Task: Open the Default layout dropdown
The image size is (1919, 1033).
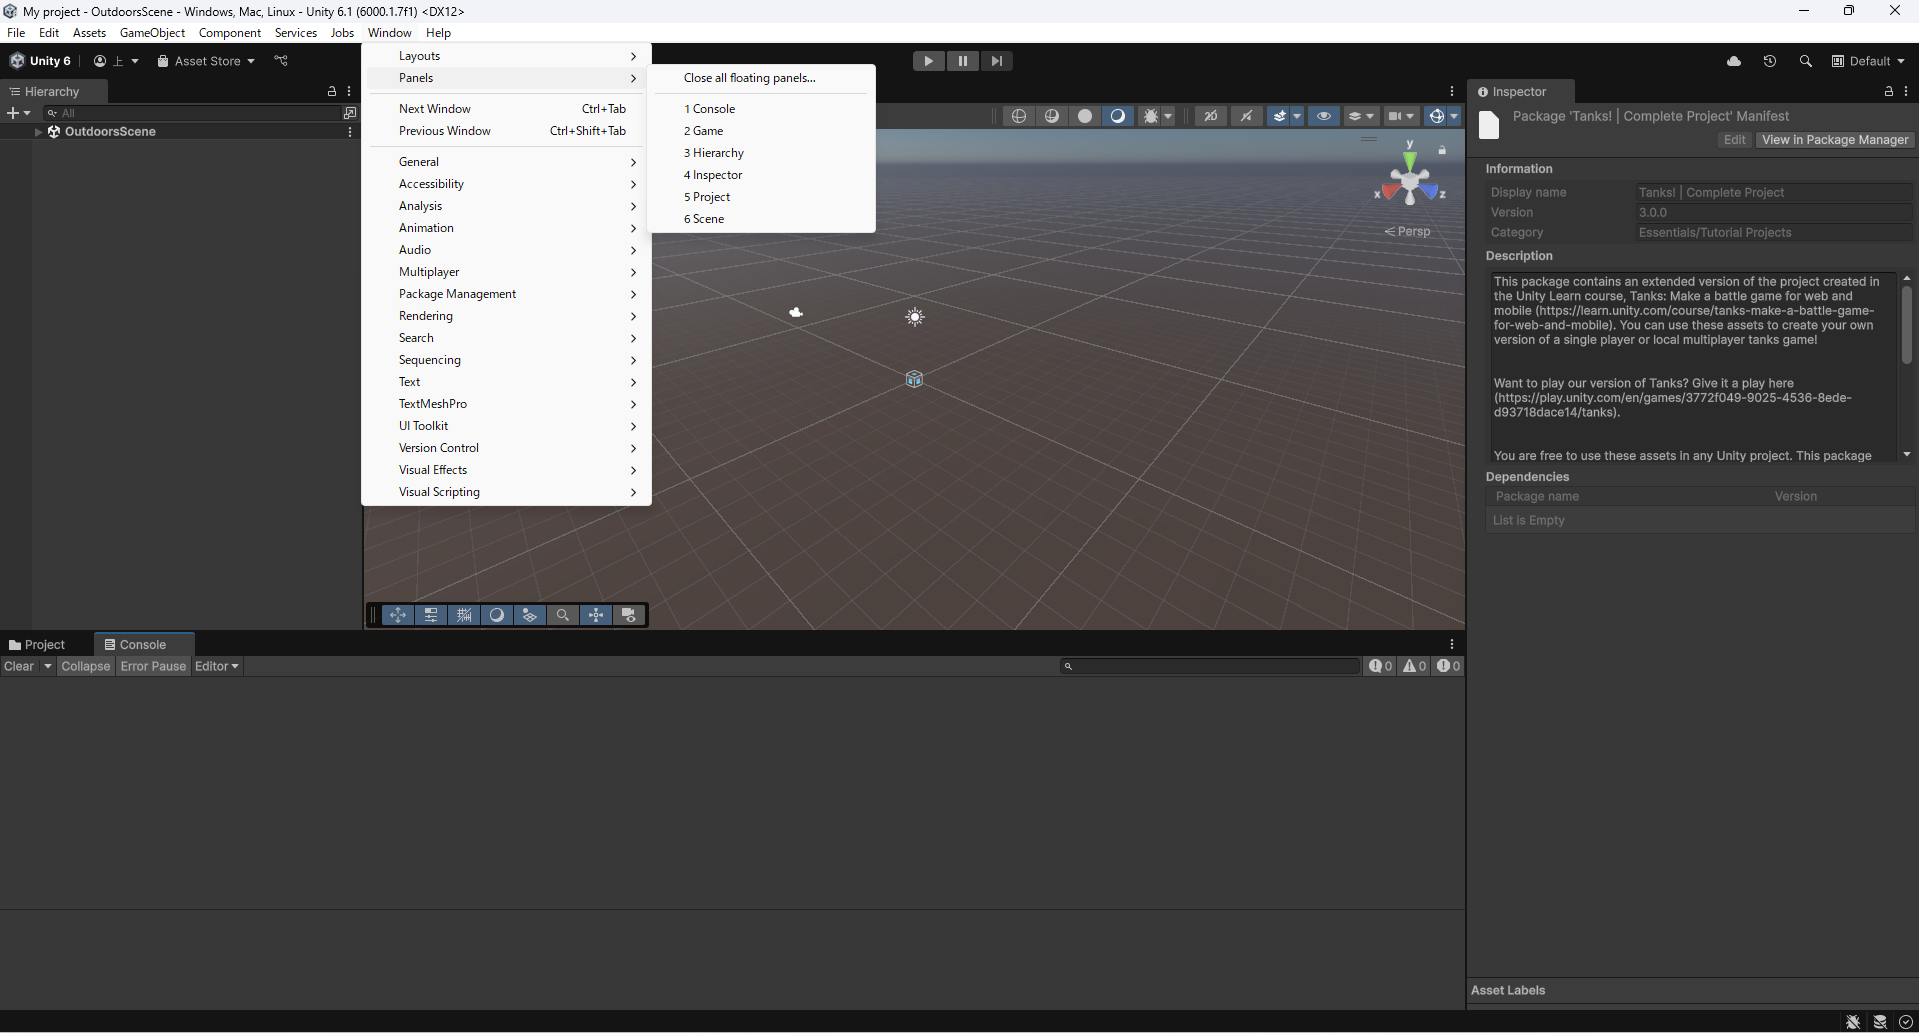Action: tap(1868, 60)
